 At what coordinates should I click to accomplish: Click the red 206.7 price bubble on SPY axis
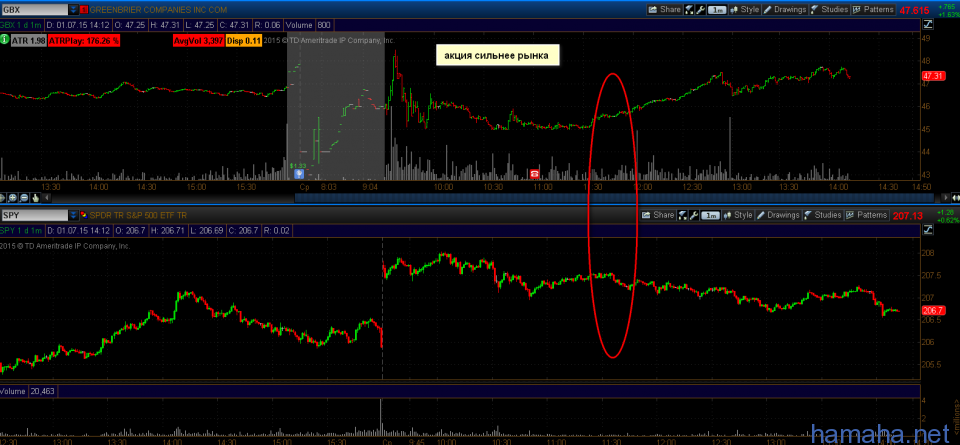tap(933, 310)
